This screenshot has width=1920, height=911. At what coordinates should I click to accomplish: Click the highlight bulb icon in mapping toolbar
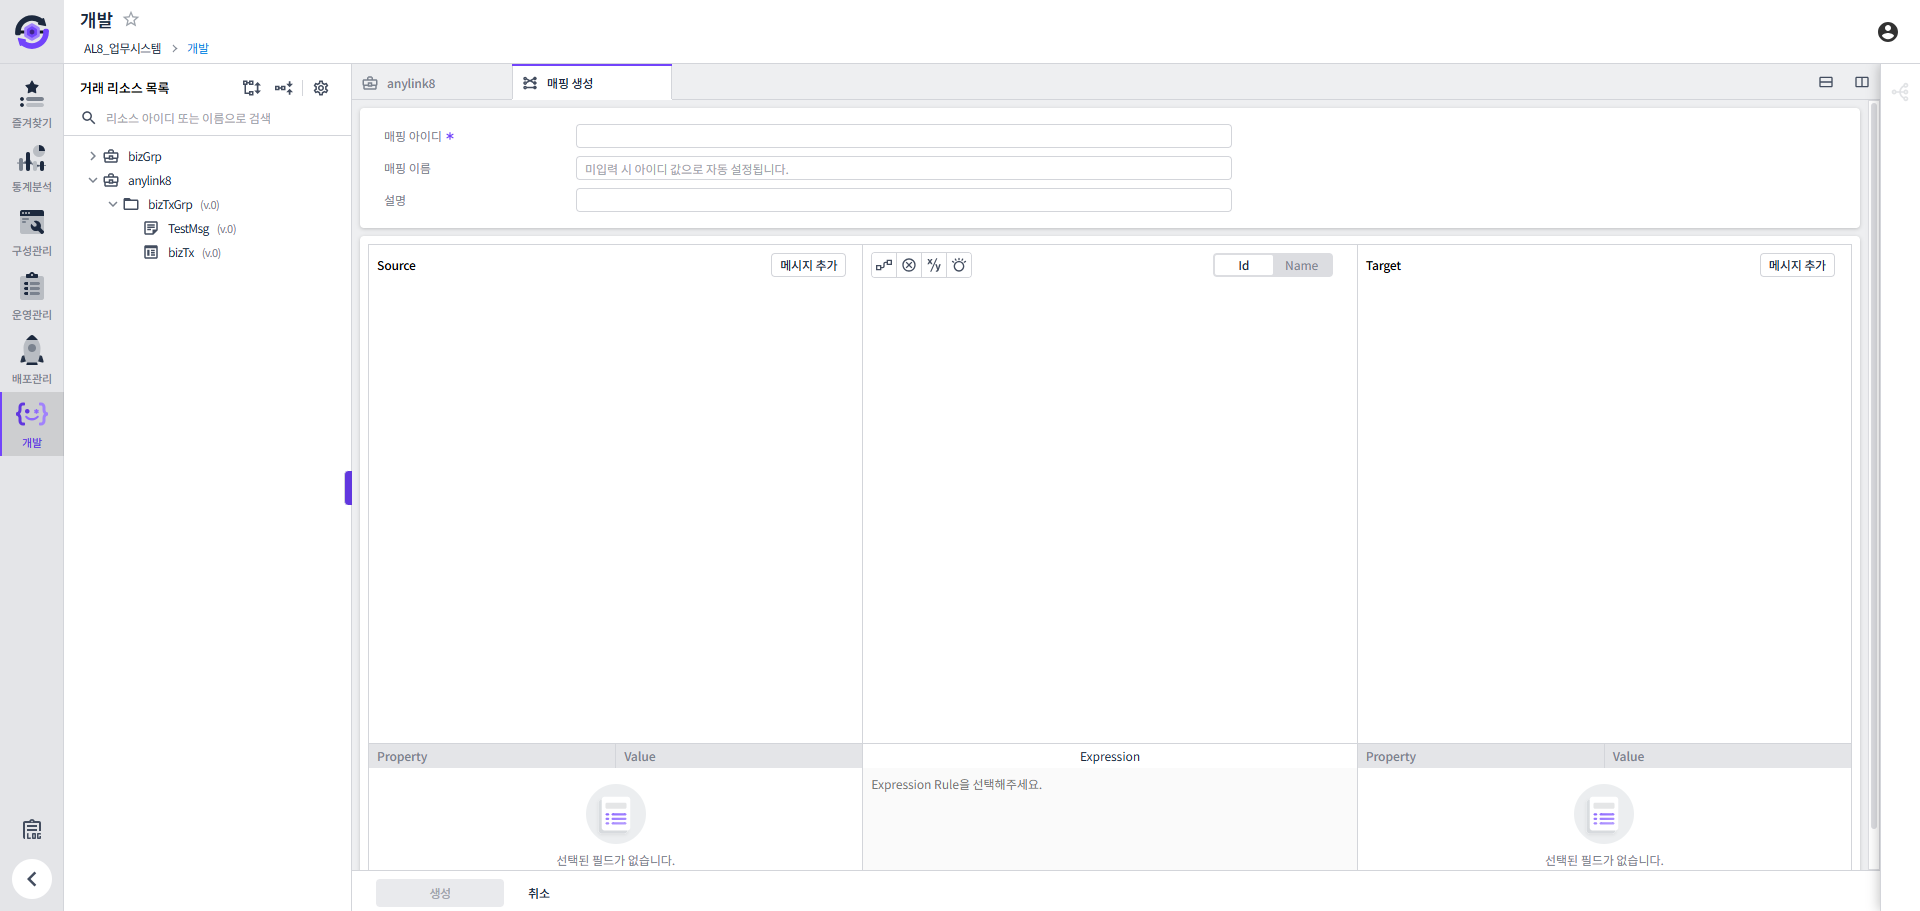tap(959, 265)
